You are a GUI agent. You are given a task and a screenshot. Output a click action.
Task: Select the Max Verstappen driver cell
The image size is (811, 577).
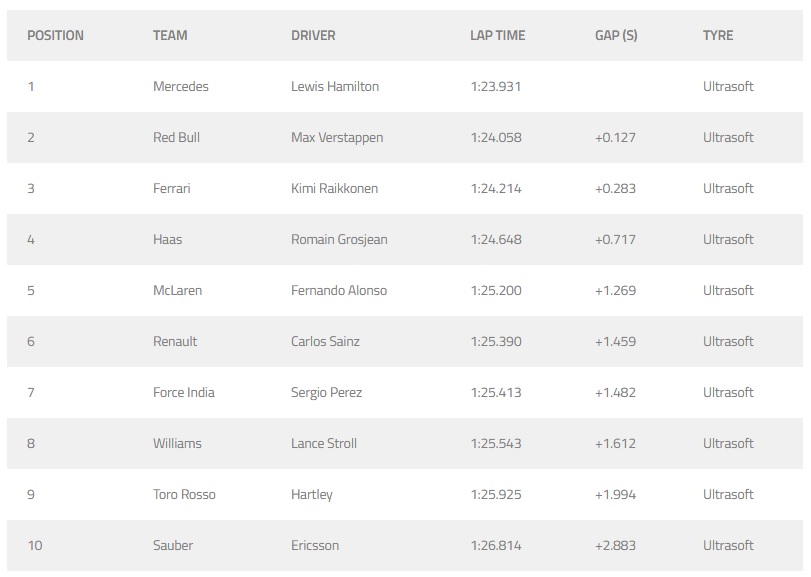click(x=337, y=138)
